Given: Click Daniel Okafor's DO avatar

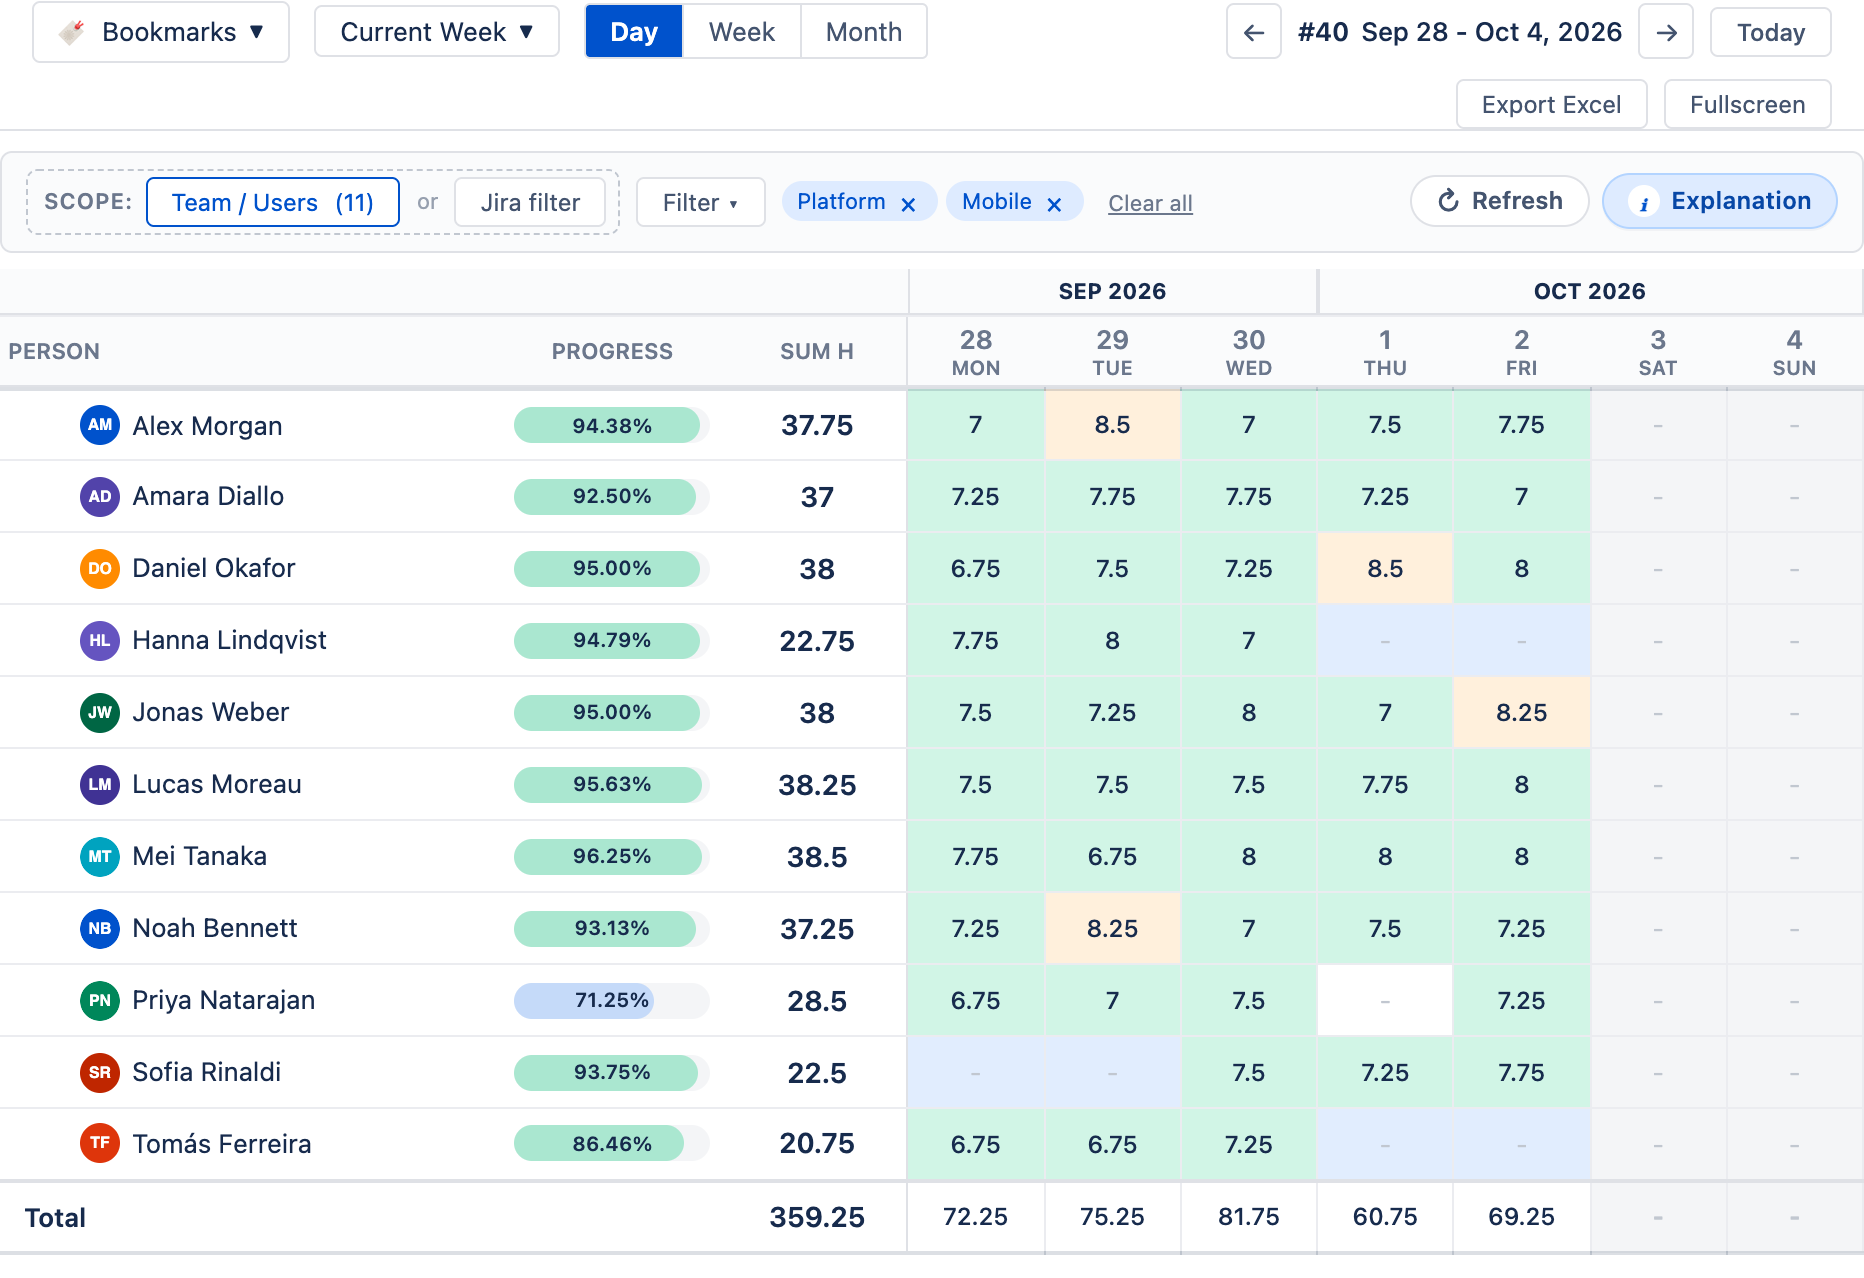Looking at the screenshot, I should 100,569.
